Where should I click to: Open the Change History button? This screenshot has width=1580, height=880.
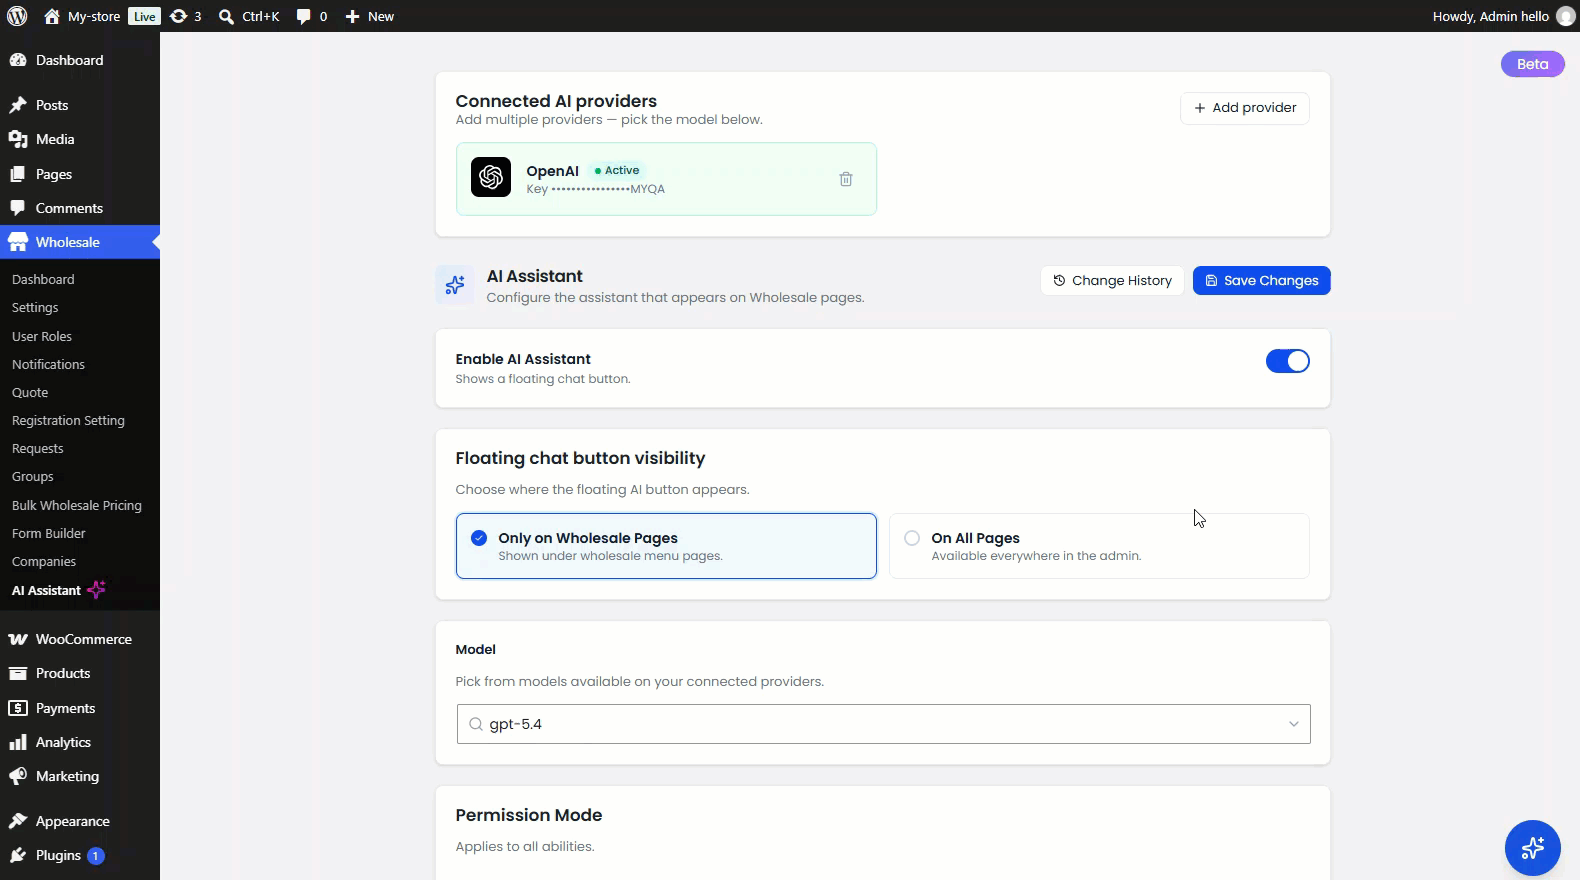pyautogui.click(x=1112, y=281)
